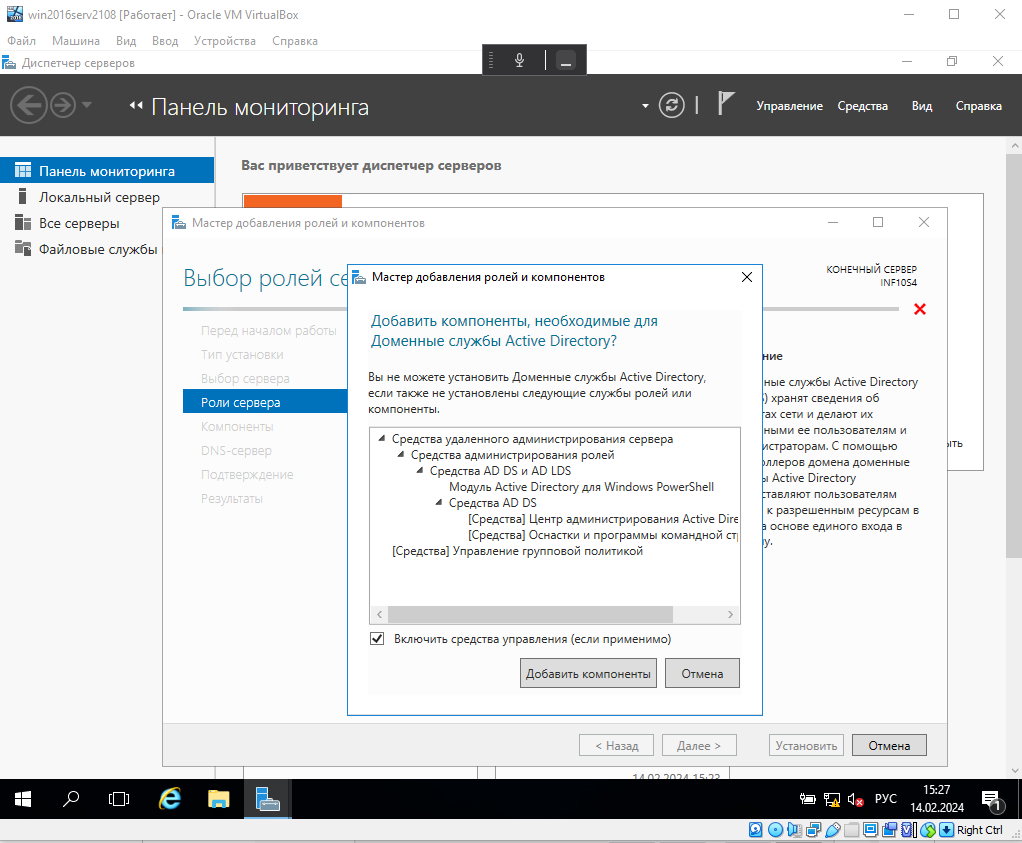Click Server Manager forward navigation arrow
Image resolution: width=1022 pixels, height=843 pixels.
coord(63,105)
